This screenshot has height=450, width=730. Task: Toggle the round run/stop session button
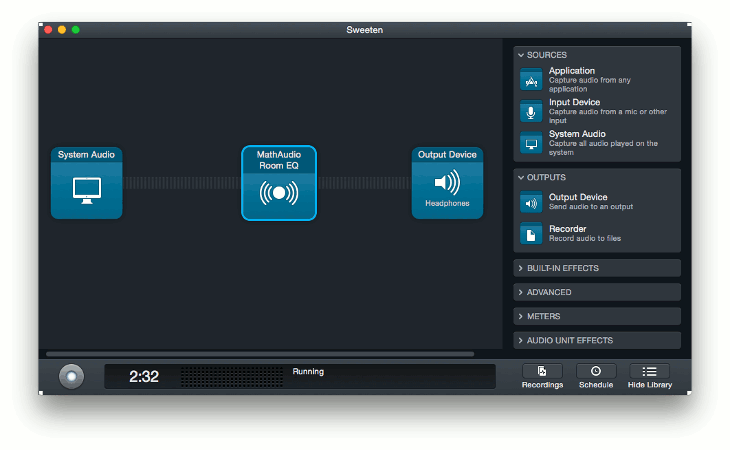[71, 376]
